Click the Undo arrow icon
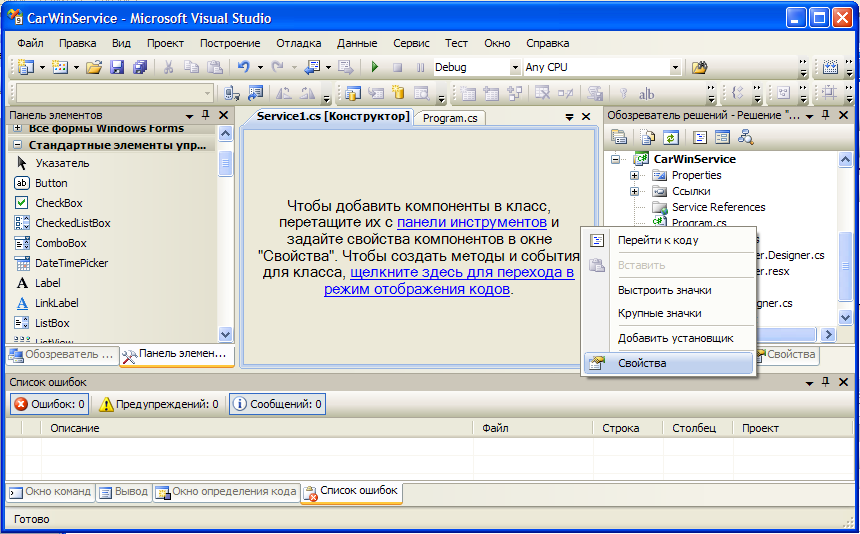The width and height of the screenshot is (860, 534). (x=243, y=67)
